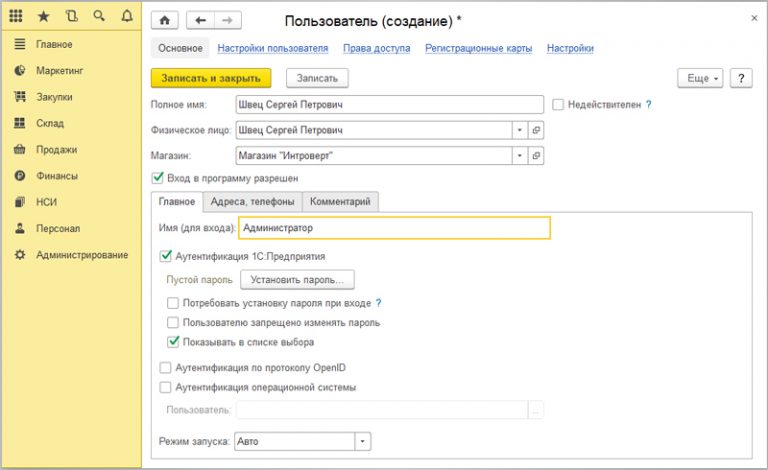
Task: Switch to Адреса, телефоны tab
Action: click(x=253, y=201)
